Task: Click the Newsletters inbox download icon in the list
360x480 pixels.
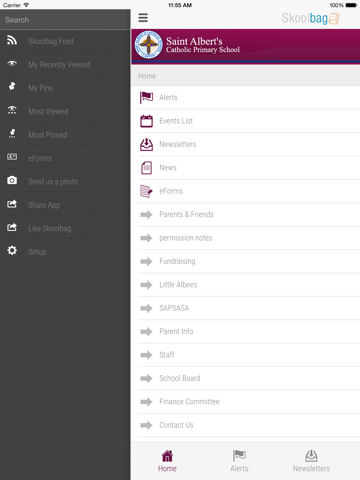Action: (x=146, y=144)
